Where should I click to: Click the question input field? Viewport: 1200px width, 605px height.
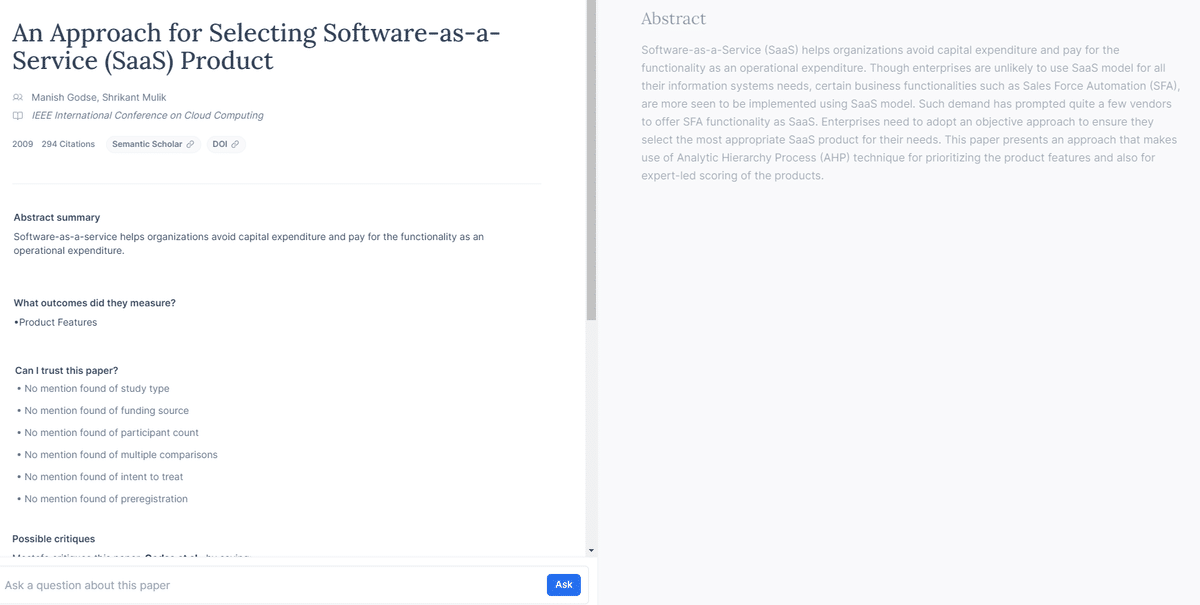[250, 585]
